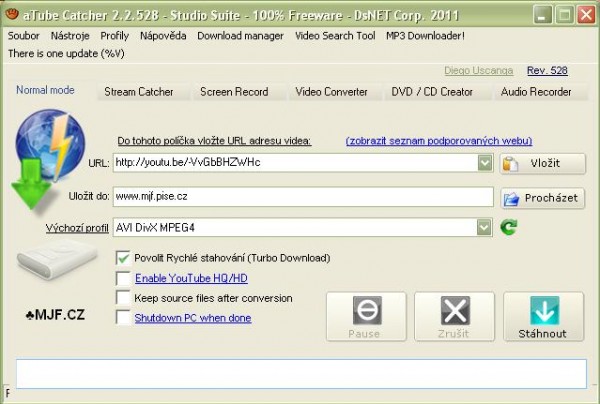600x404 pixels.
Task: Click the empty status log box
Action: [x=301, y=374]
